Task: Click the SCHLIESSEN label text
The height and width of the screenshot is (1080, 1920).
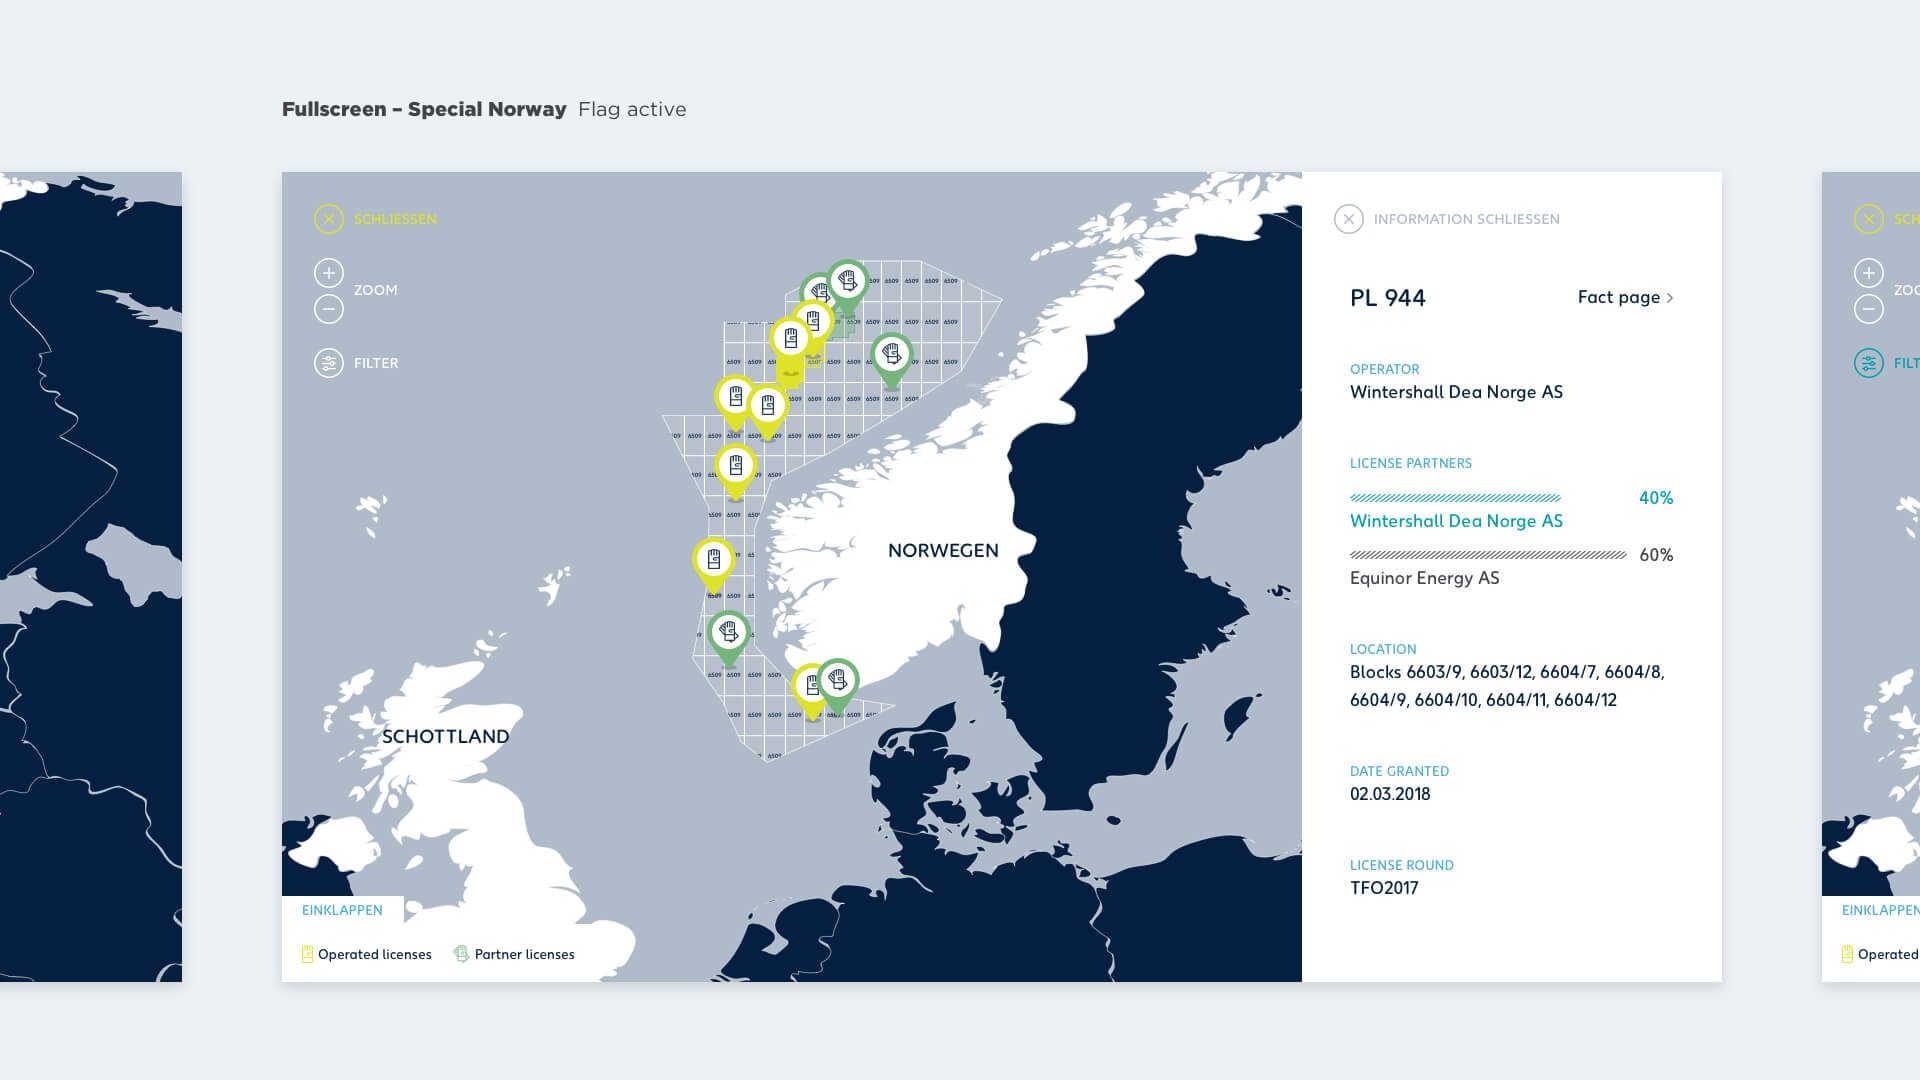Action: (x=395, y=219)
